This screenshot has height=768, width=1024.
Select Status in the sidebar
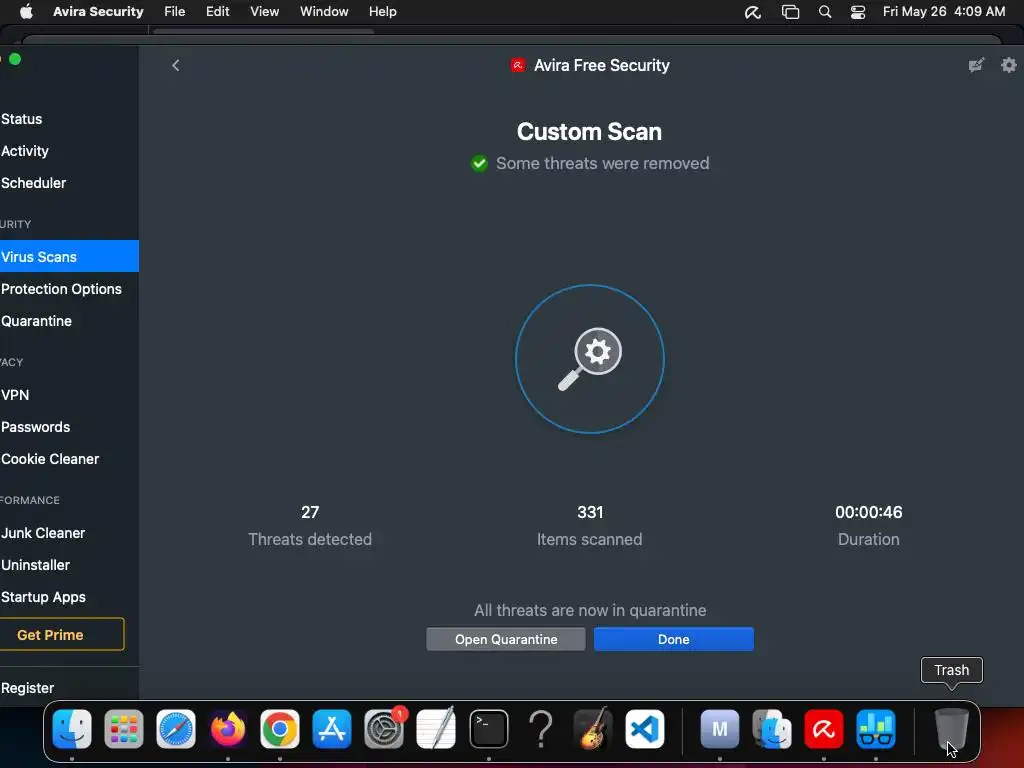click(22, 119)
